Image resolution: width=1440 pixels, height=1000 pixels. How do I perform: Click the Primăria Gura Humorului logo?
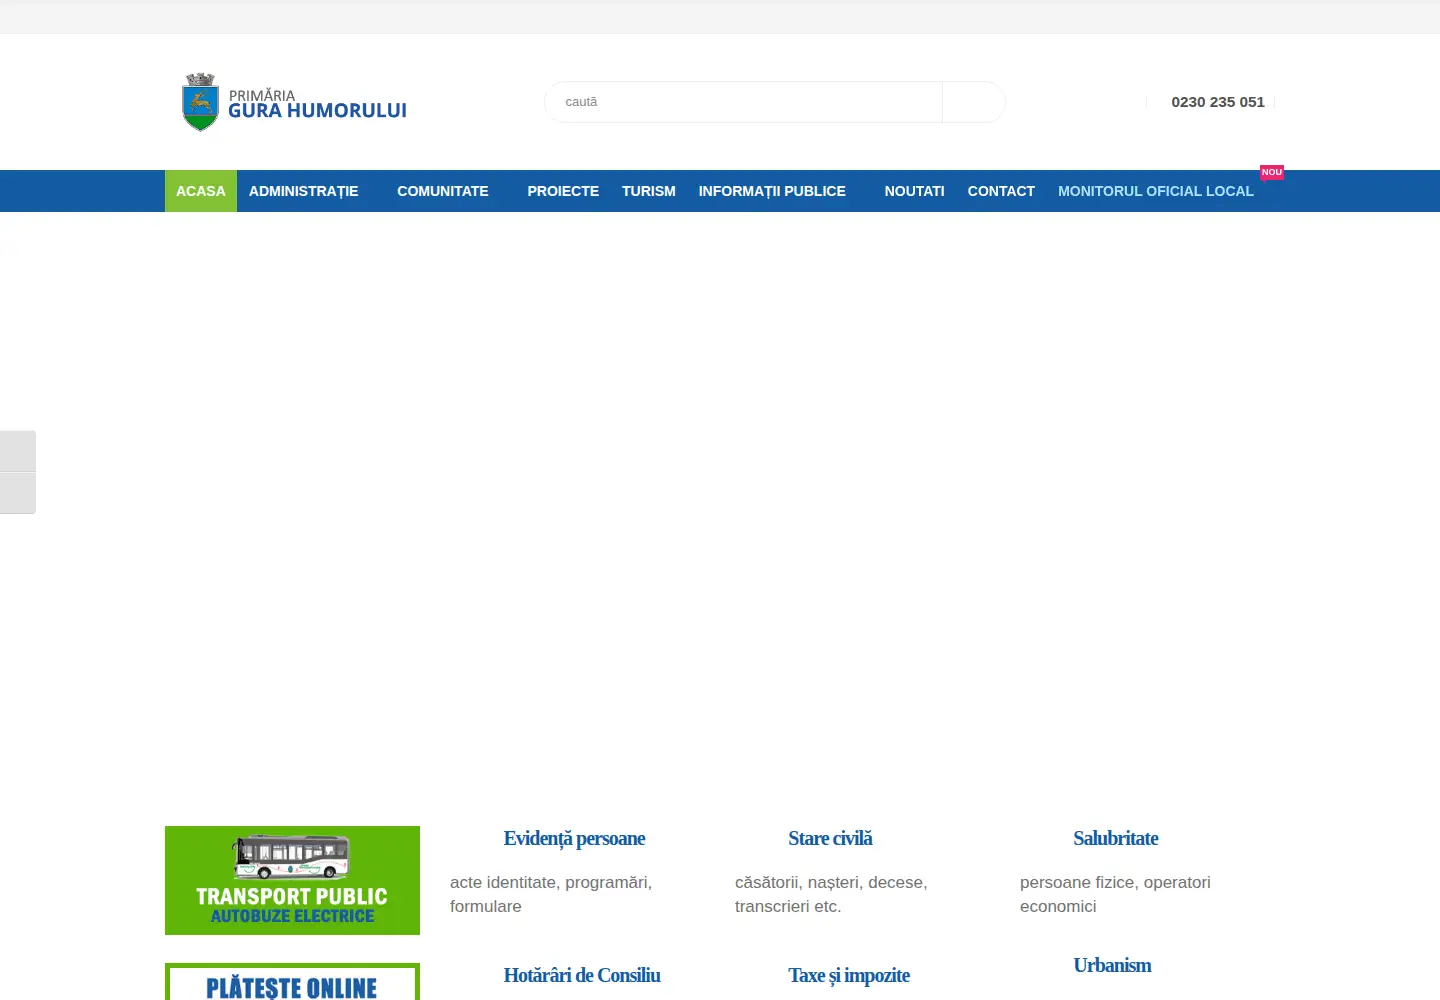point(294,102)
